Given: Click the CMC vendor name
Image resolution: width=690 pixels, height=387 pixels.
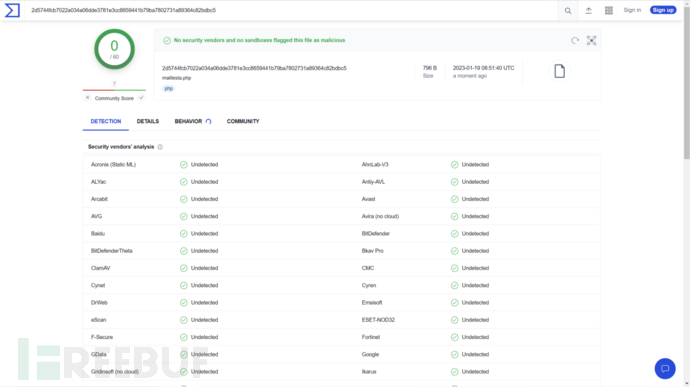Looking at the screenshot, I should click(368, 268).
